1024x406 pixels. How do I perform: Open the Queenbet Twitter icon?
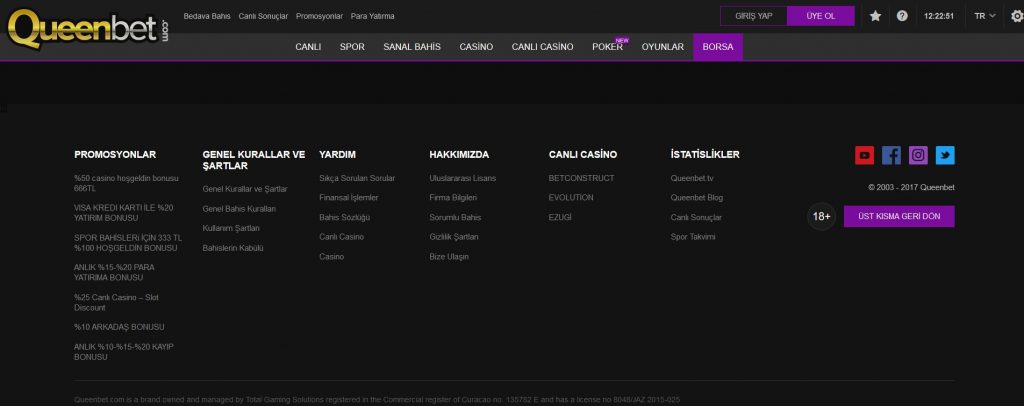pyautogui.click(x=945, y=155)
